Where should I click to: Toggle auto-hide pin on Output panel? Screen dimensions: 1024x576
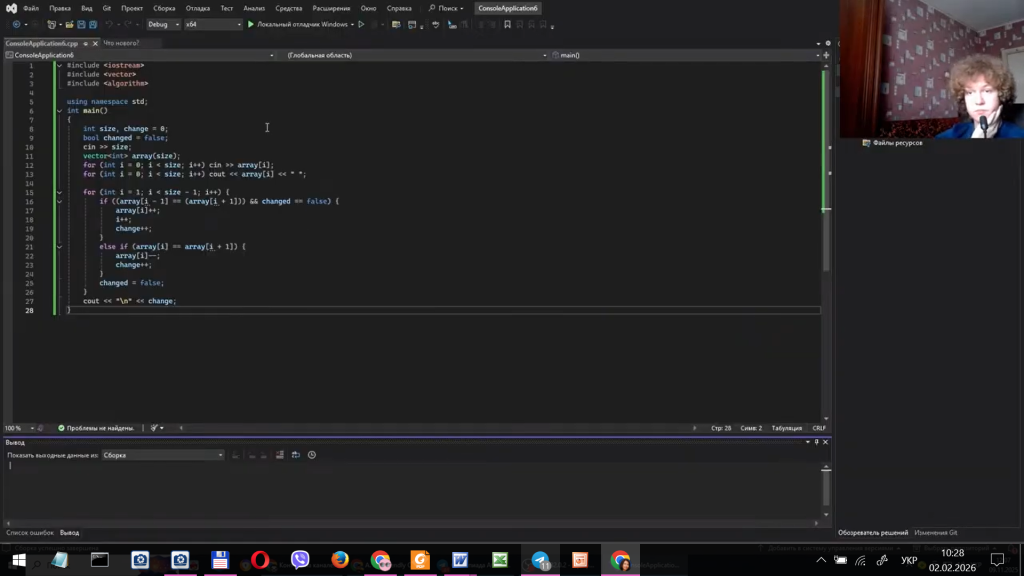pyautogui.click(x=816, y=442)
